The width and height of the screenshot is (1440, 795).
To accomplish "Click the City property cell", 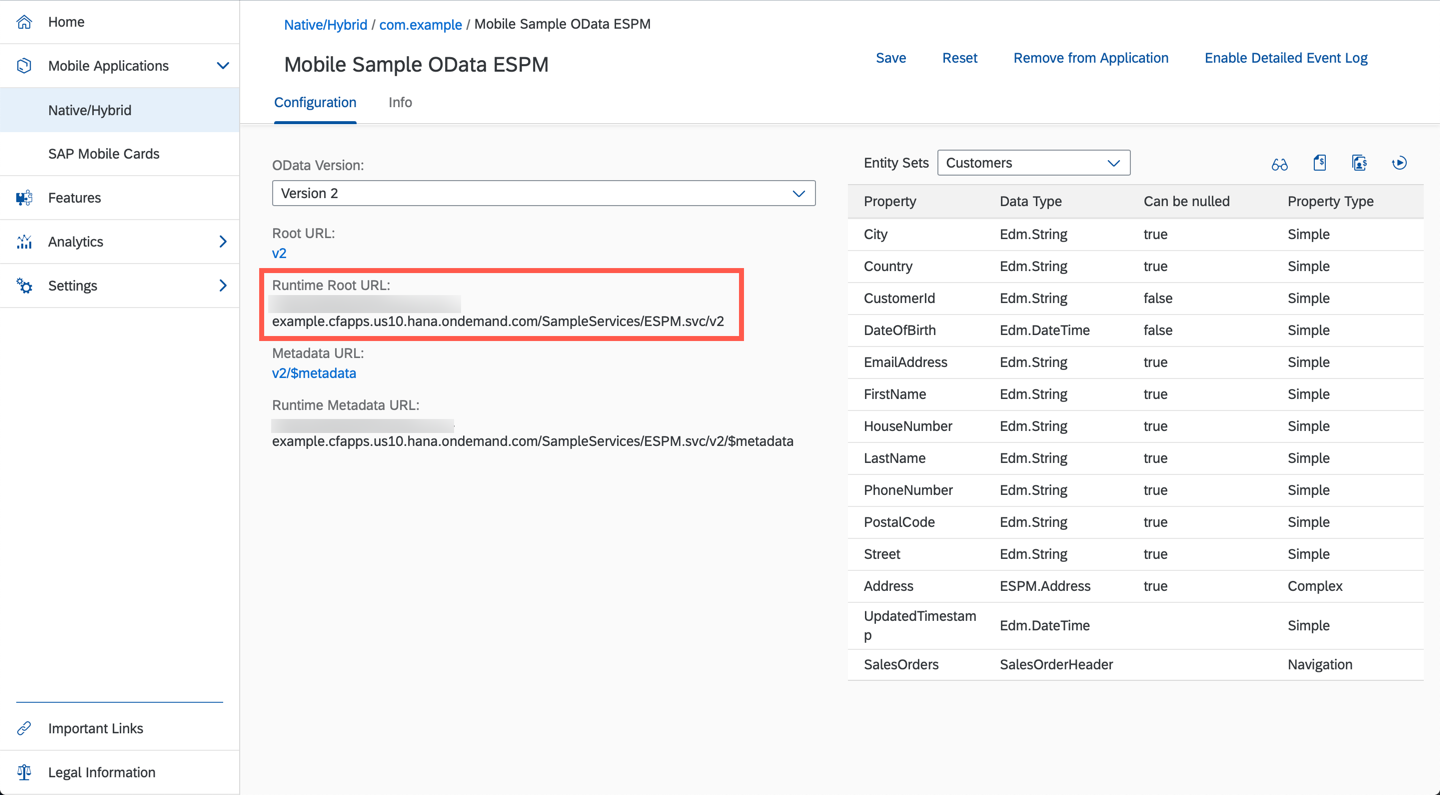I will click(x=876, y=234).
